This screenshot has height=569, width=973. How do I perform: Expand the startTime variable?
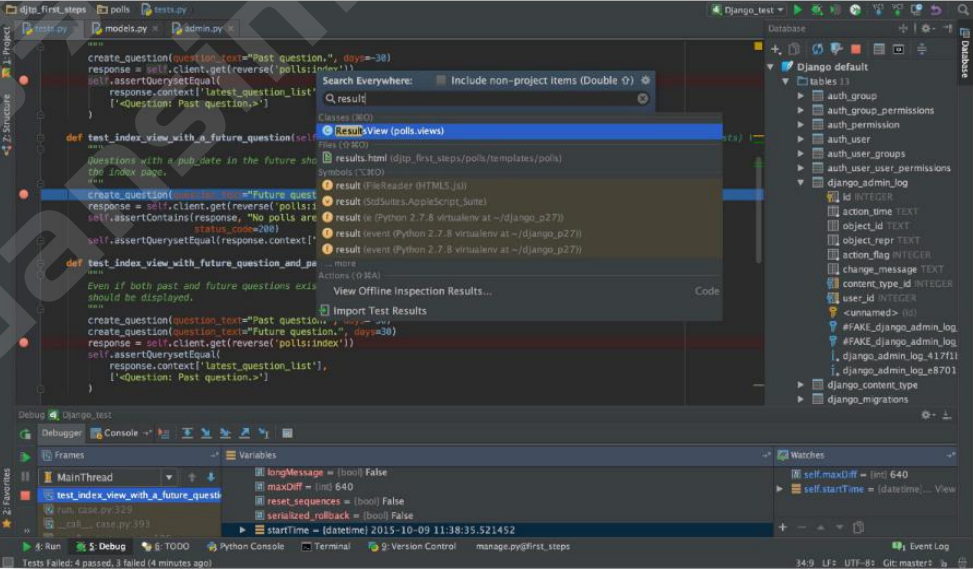(243, 530)
